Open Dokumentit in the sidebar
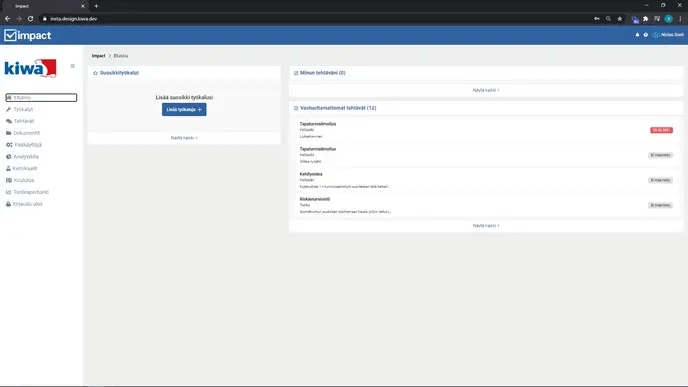Image resolution: width=688 pixels, height=387 pixels. pos(26,133)
